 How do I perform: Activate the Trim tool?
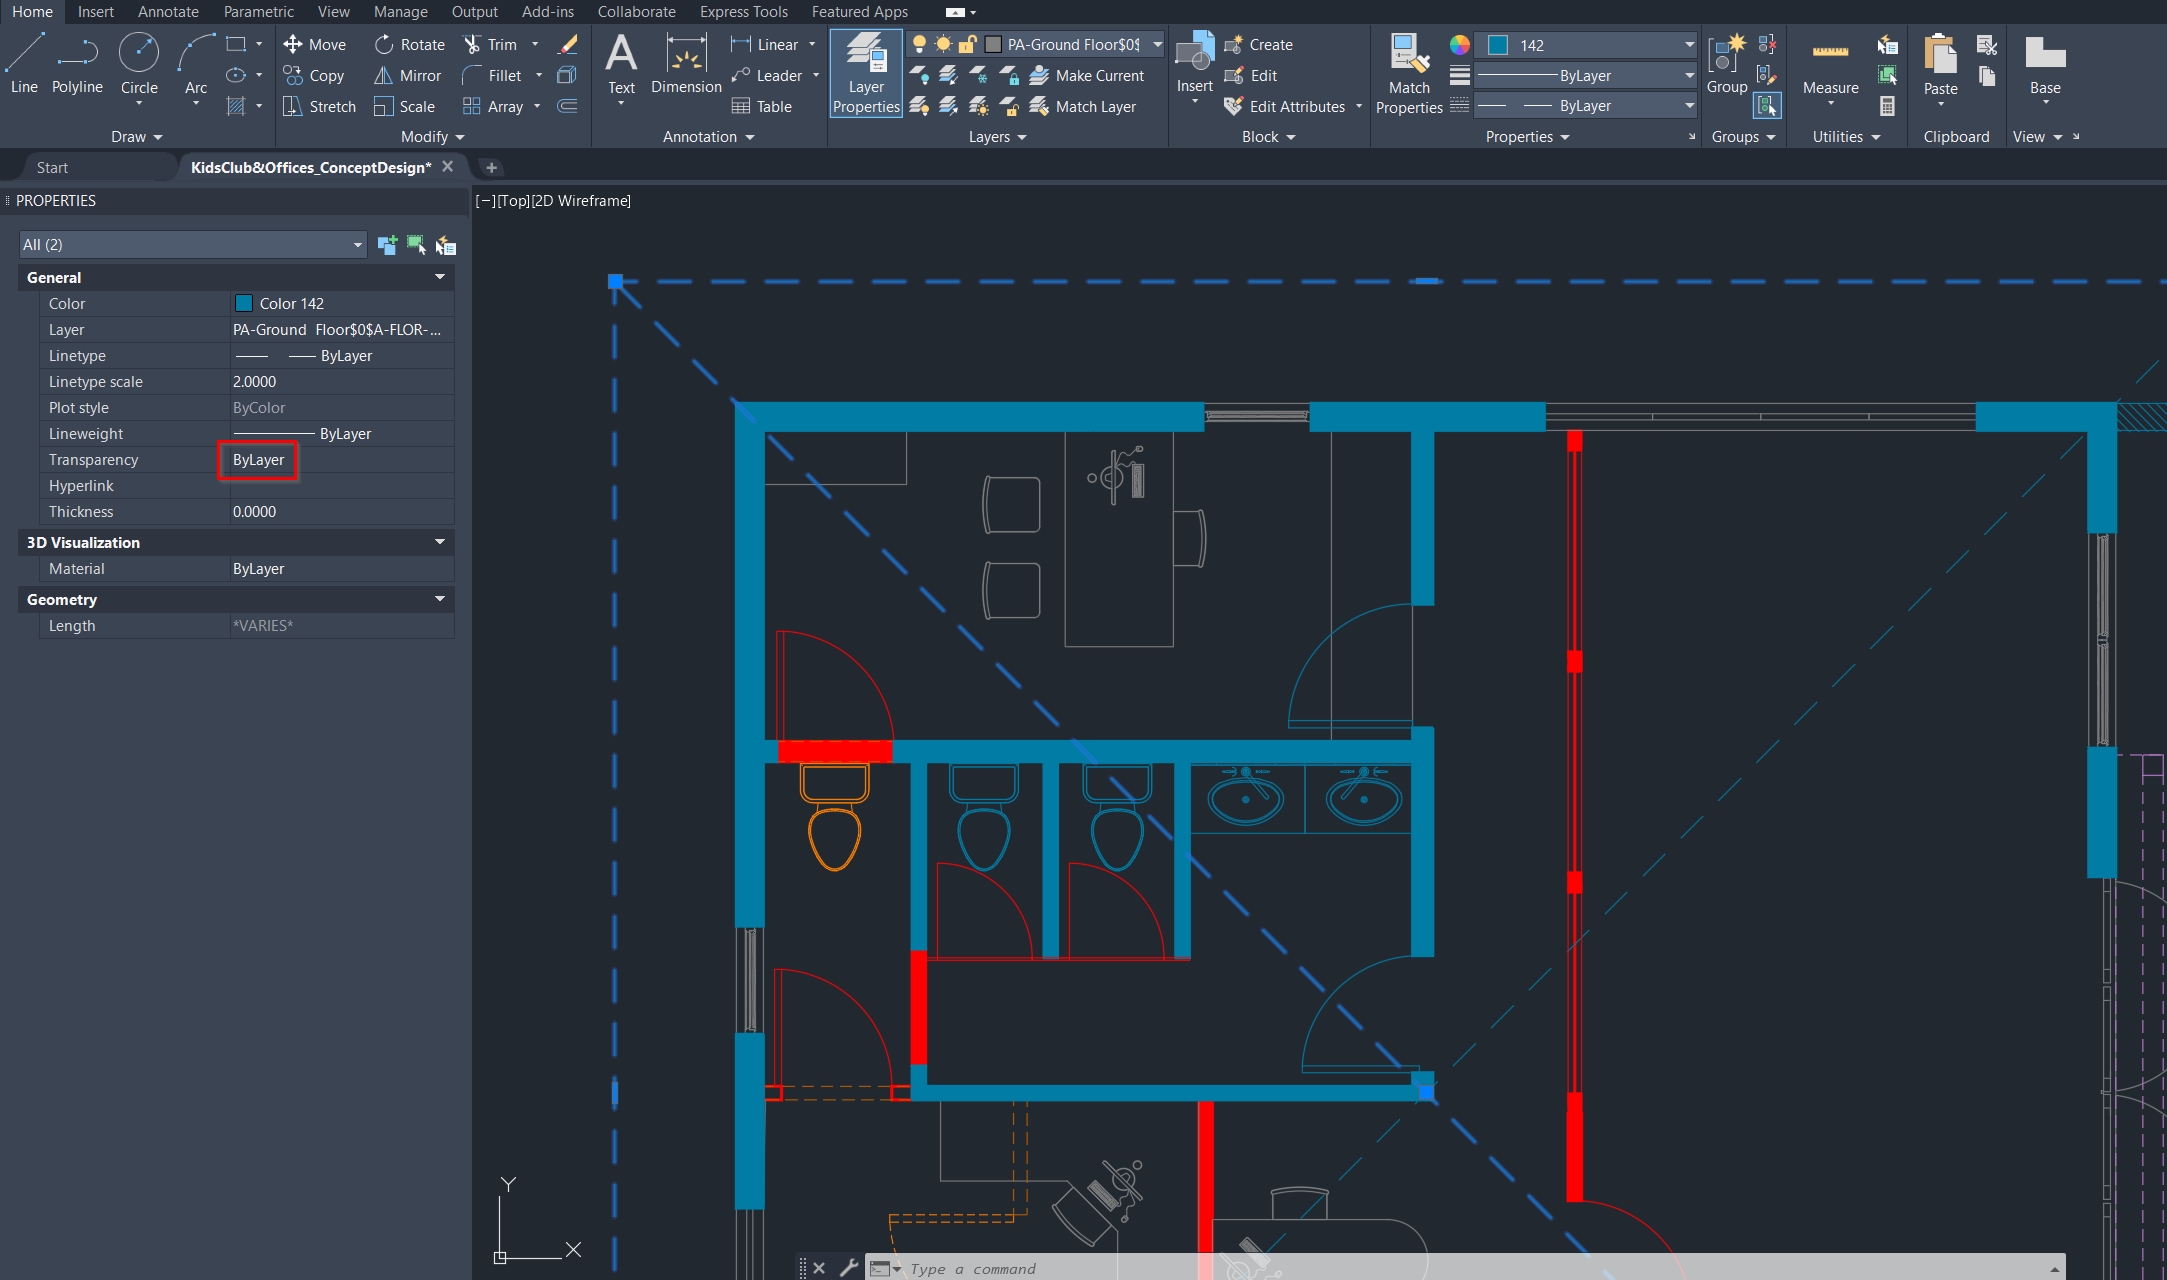[x=498, y=44]
